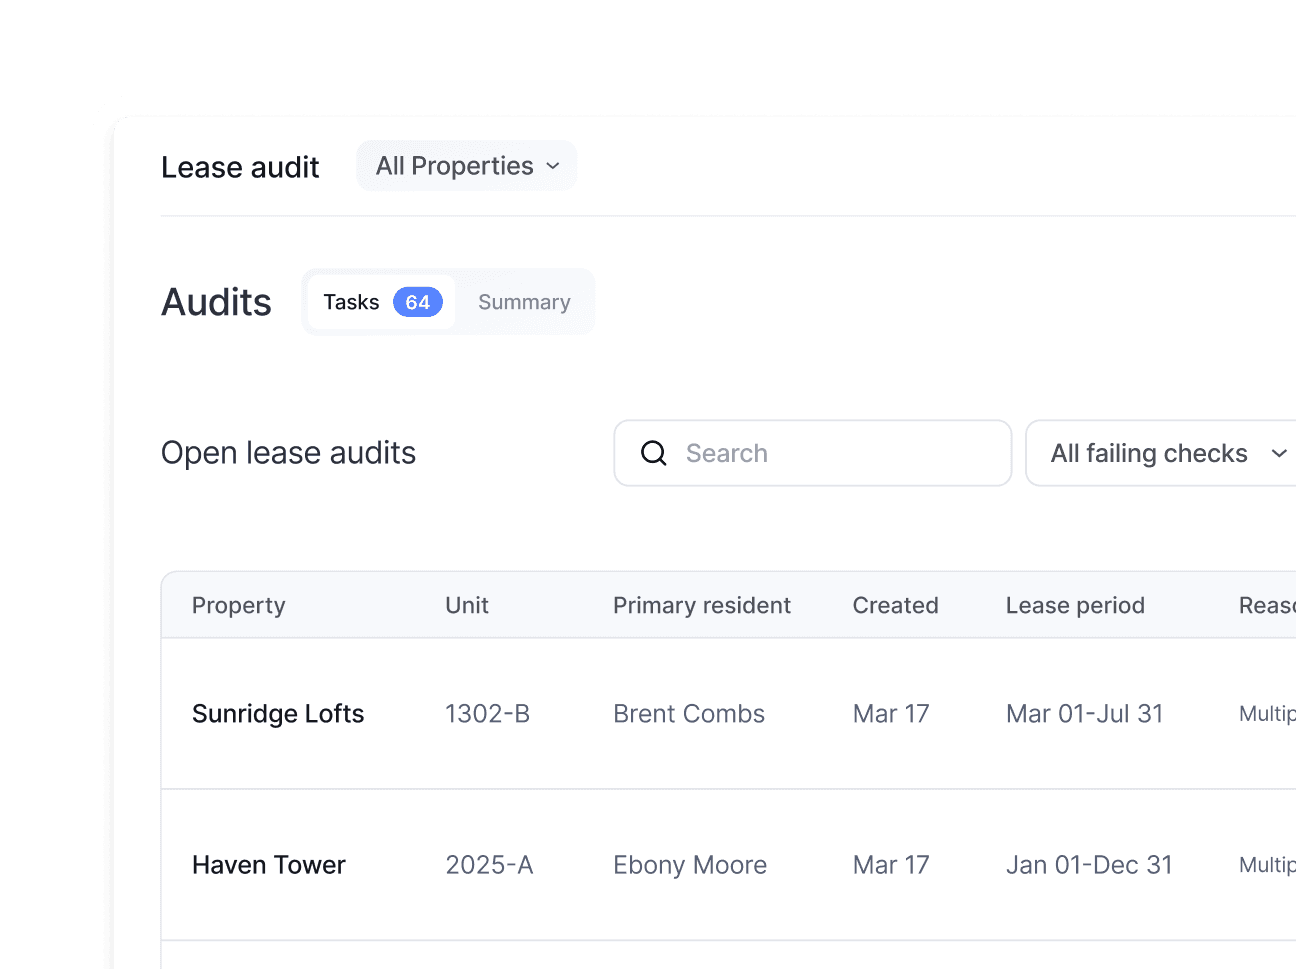Click the Sunridge Lofts property name
The height and width of the screenshot is (969, 1296).
coord(278,713)
